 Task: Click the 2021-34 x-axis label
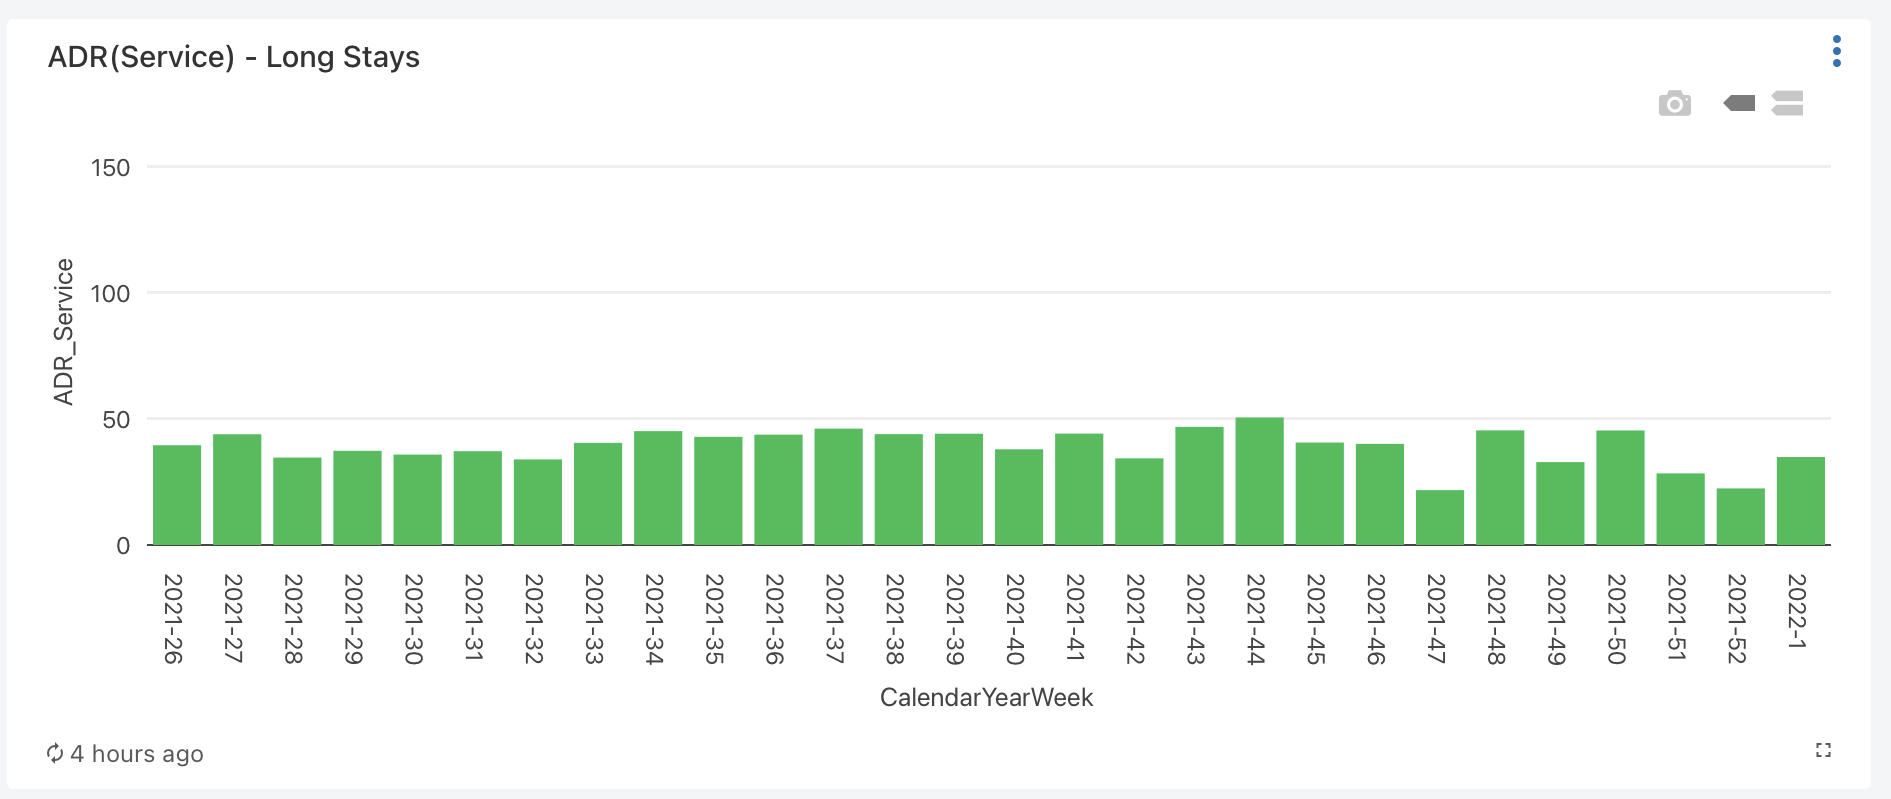coord(654,619)
